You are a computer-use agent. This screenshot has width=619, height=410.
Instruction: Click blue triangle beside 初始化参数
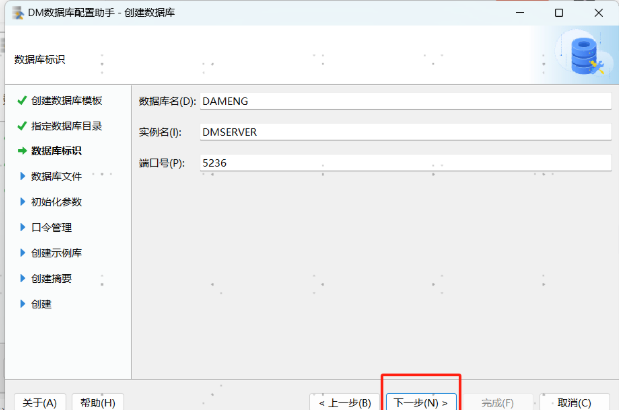click(x=23, y=202)
